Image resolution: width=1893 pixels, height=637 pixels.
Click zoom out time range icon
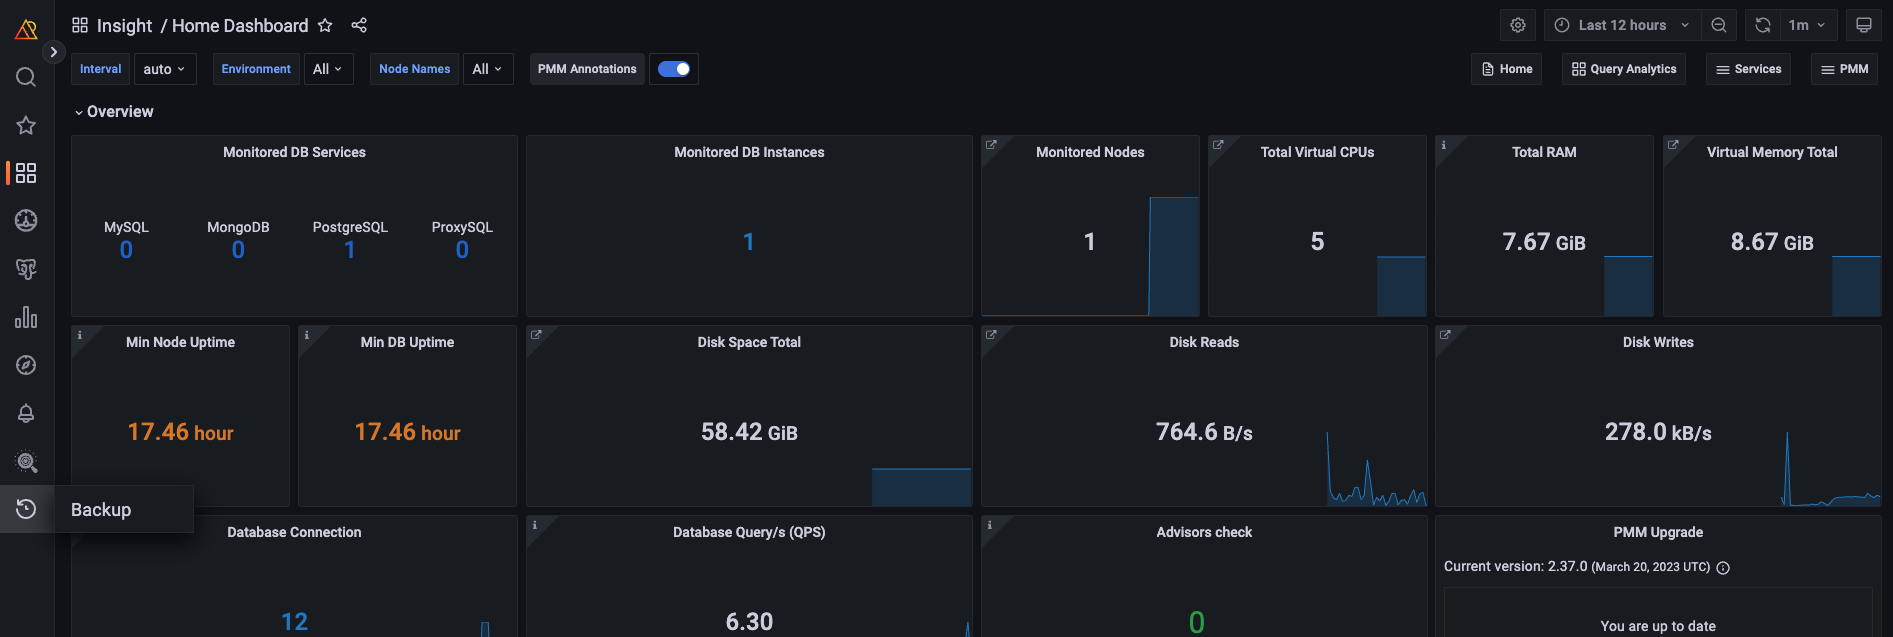click(x=1719, y=25)
